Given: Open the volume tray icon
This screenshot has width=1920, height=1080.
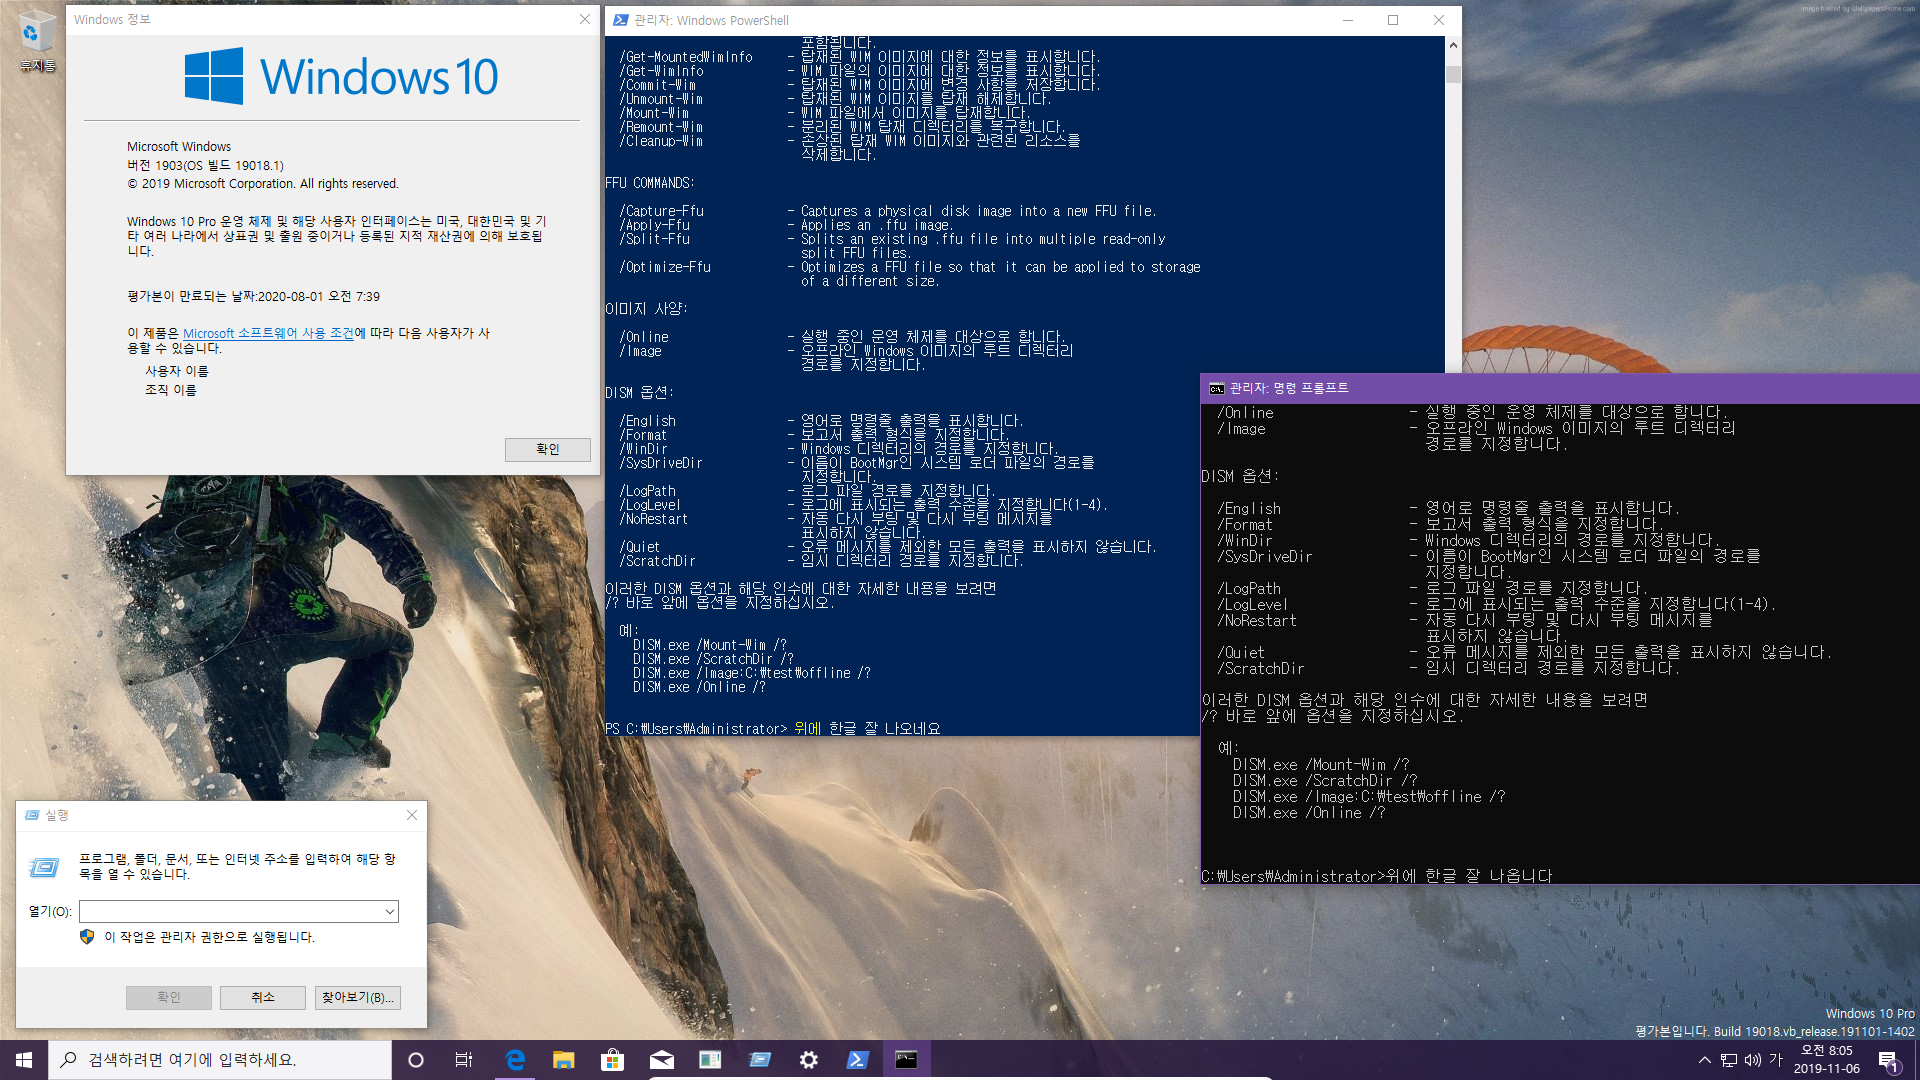Looking at the screenshot, I should (x=1753, y=1060).
